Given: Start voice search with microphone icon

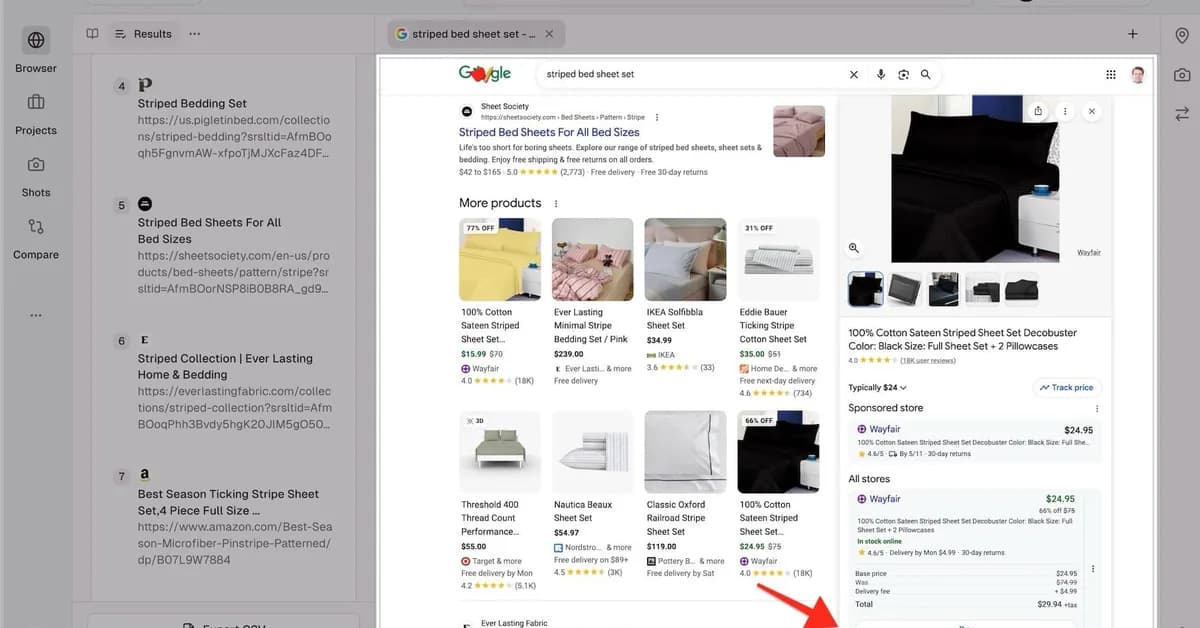Looking at the screenshot, I should [x=881, y=74].
